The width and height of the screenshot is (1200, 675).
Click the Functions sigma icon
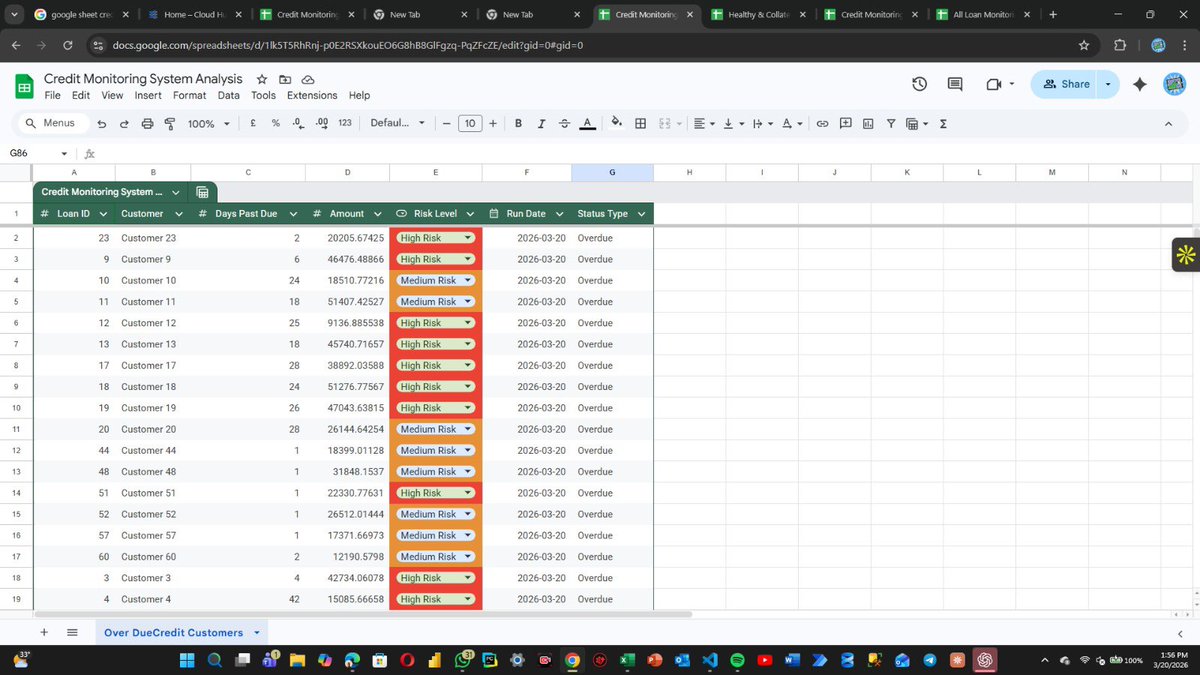(x=942, y=123)
